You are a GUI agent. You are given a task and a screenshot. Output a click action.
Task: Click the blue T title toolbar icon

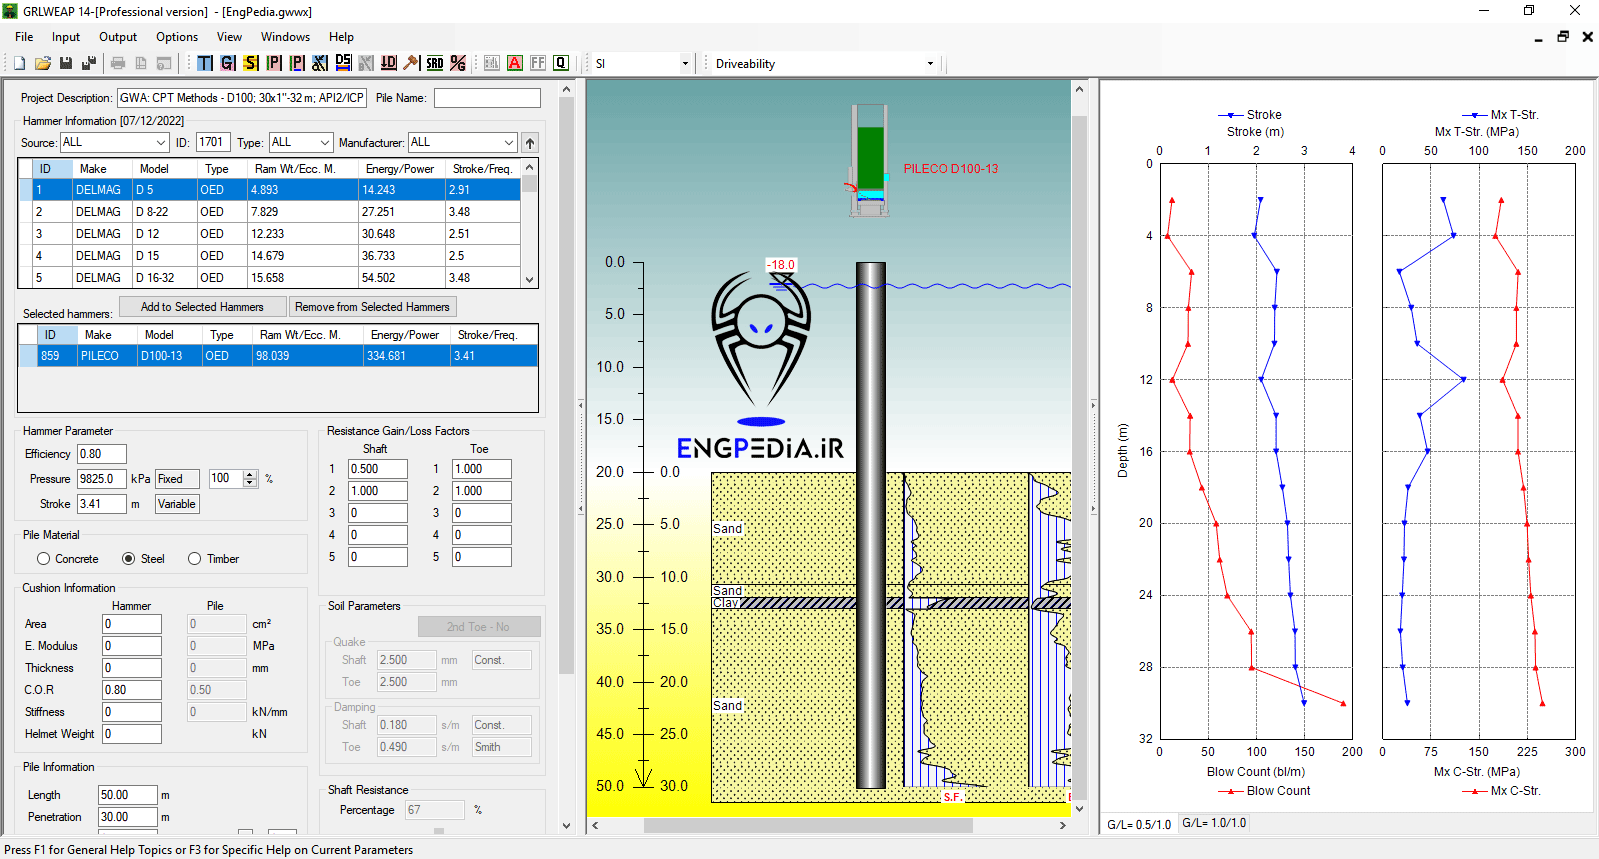205,63
